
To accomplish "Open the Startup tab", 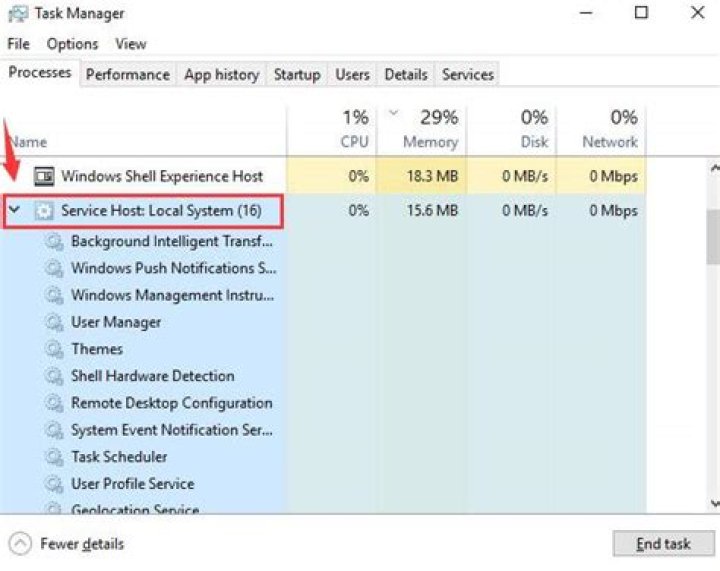I will [x=297, y=74].
